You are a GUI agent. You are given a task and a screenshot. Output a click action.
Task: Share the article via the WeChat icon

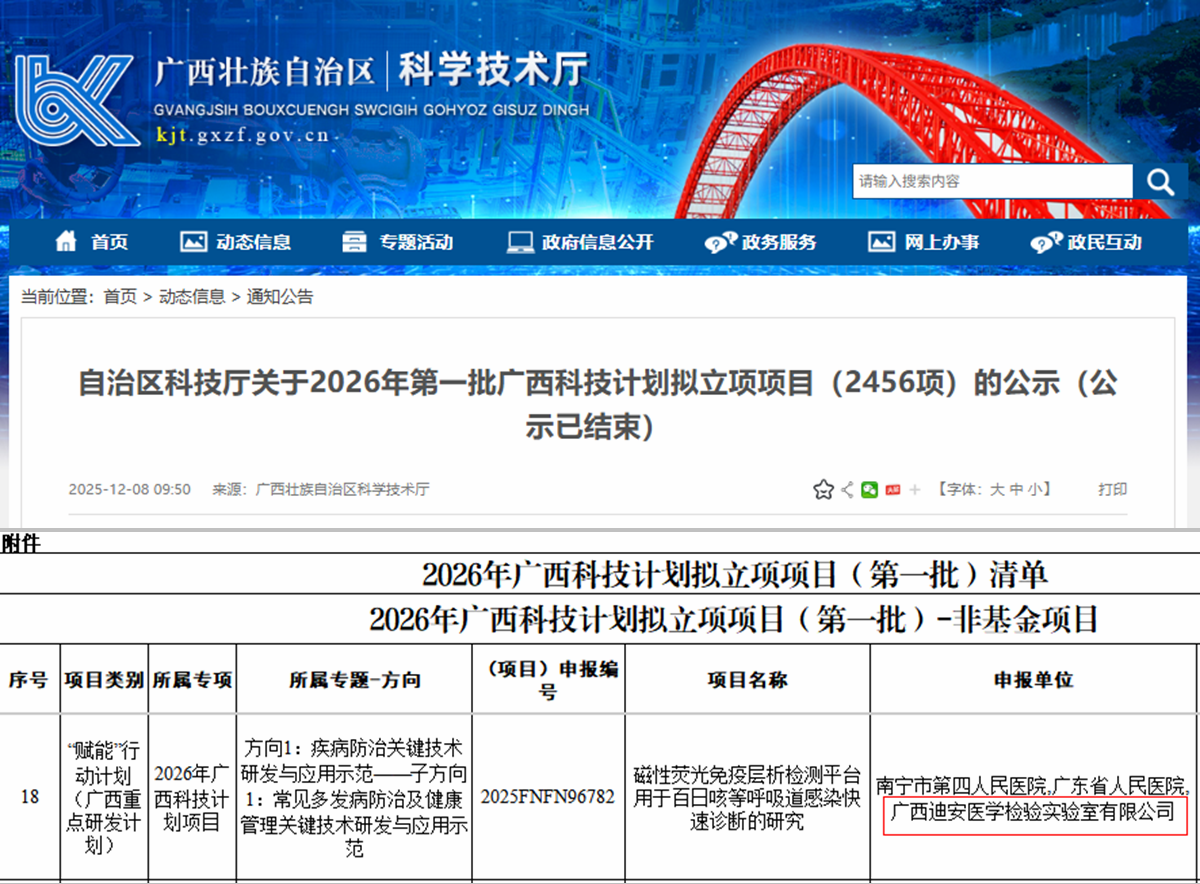coord(870,490)
